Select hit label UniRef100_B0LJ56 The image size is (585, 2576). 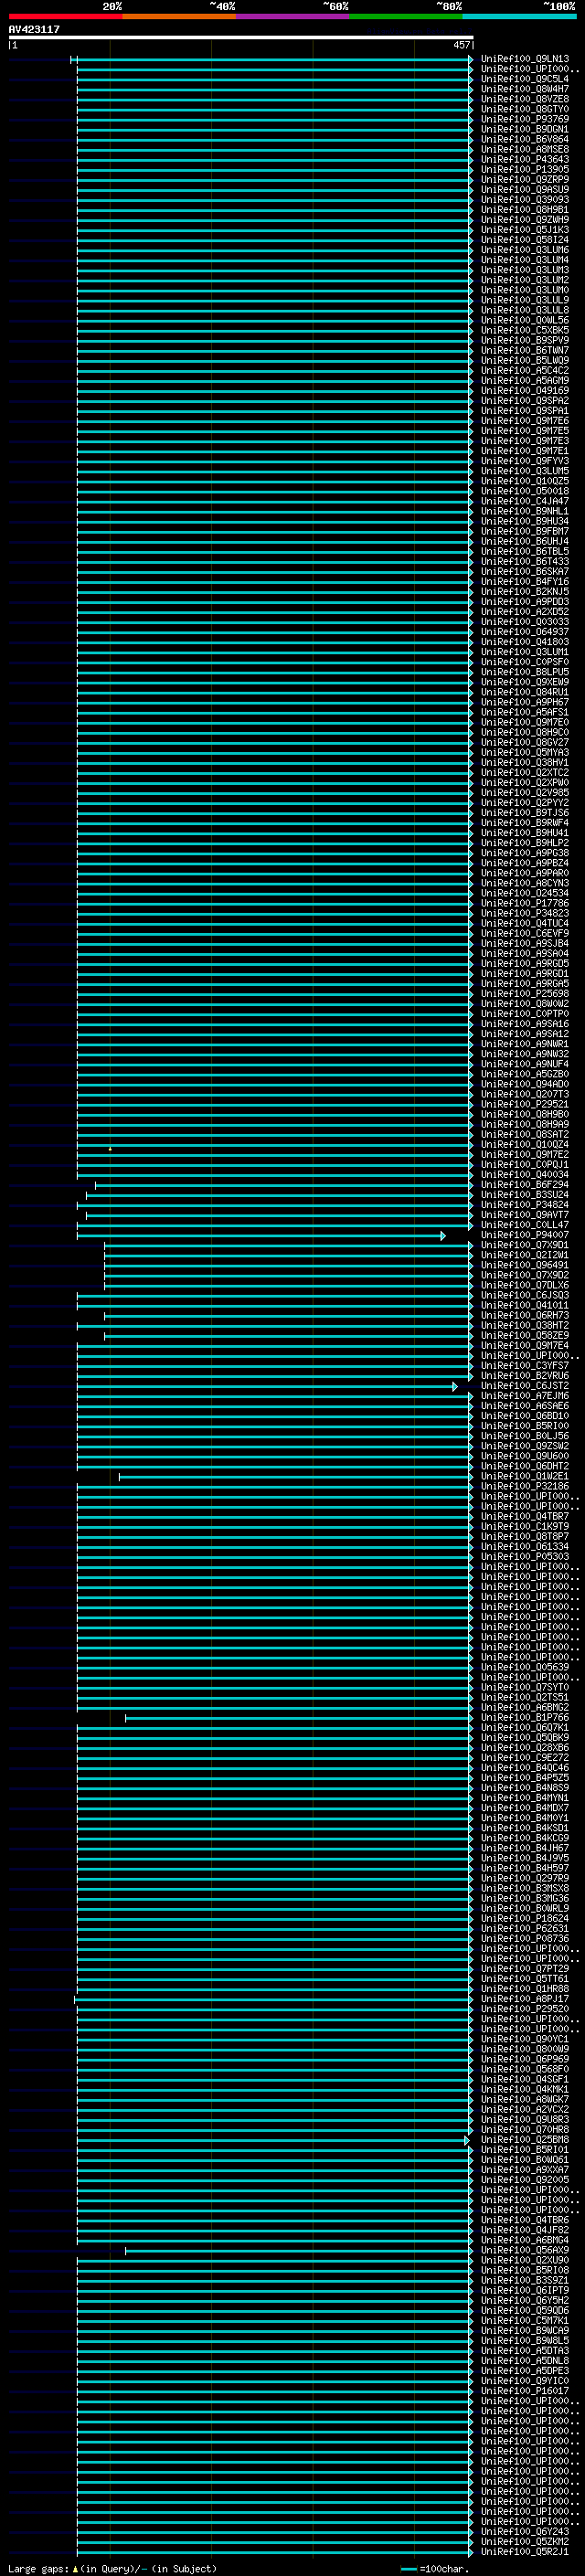(525, 1436)
